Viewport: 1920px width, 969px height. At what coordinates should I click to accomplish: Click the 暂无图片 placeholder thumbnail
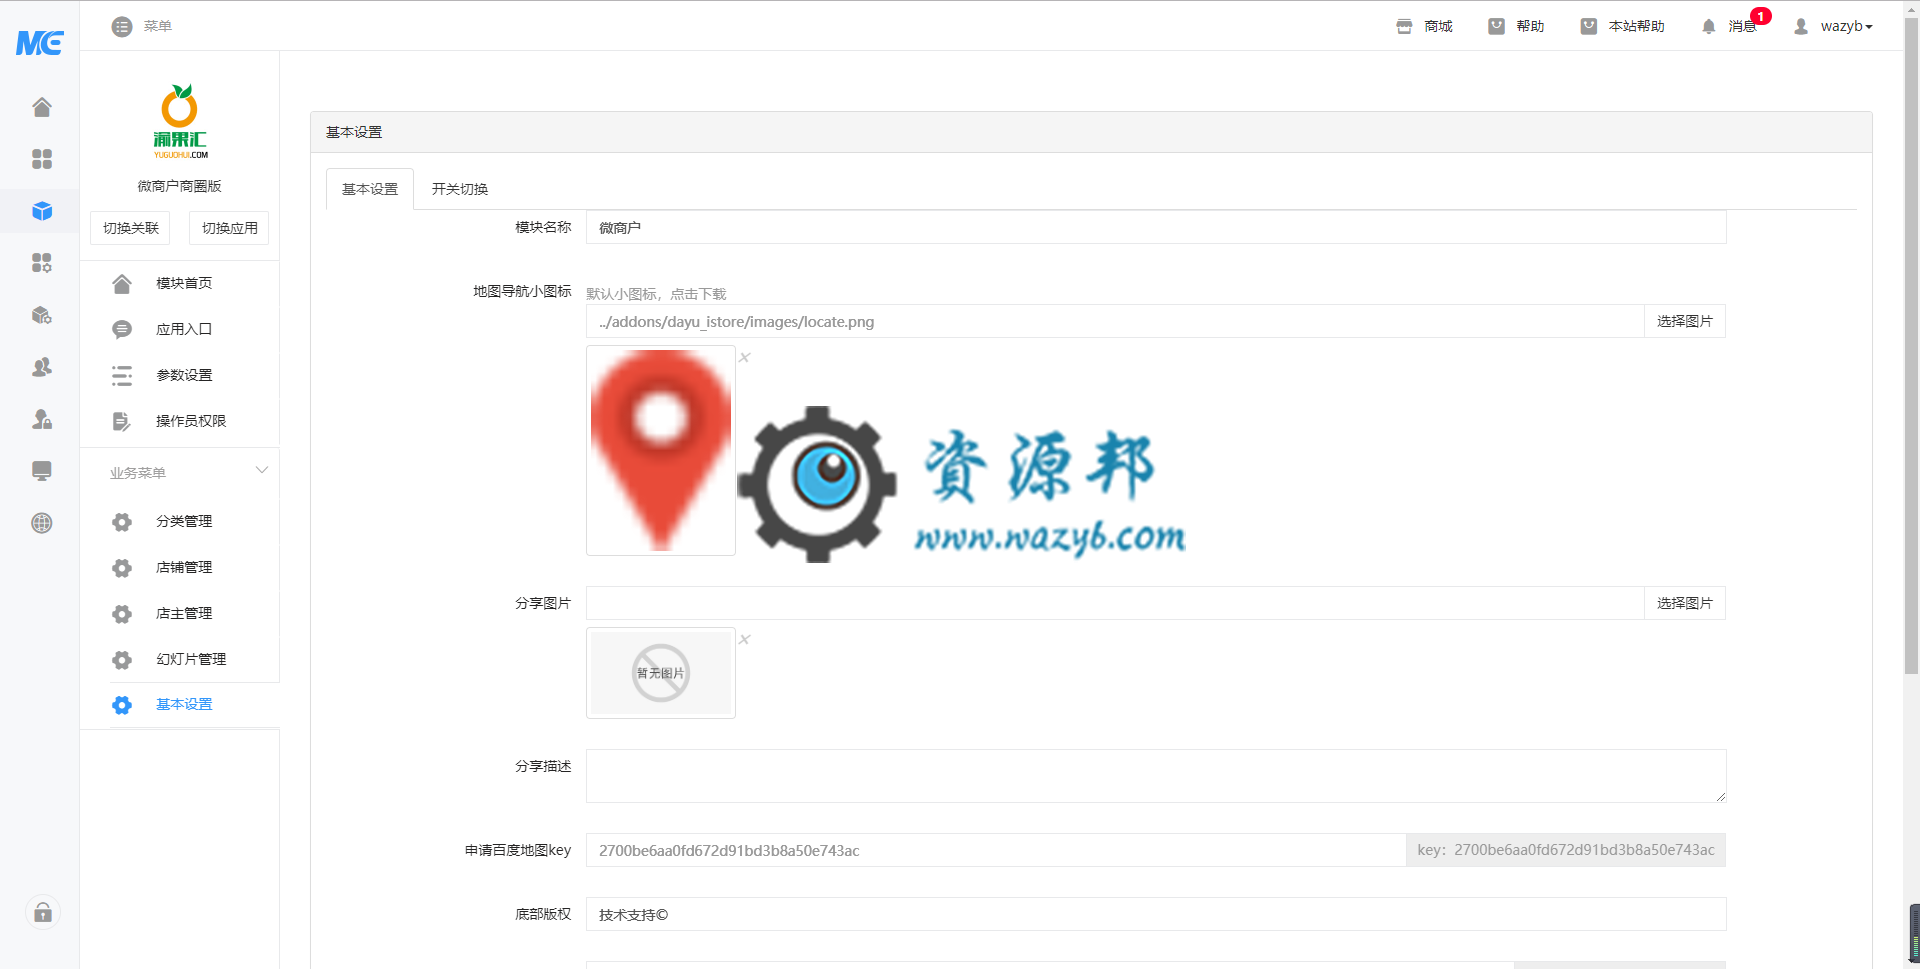click(x=661, y=673)
